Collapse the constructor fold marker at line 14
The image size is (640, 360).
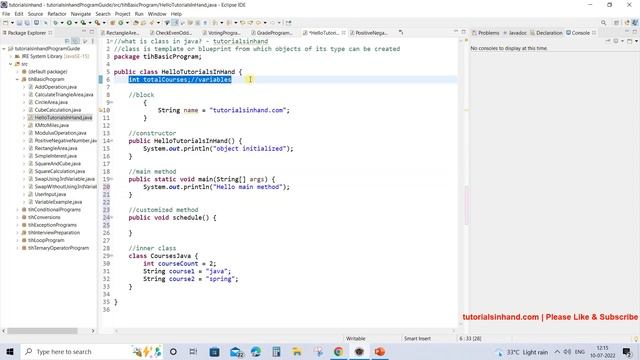click(x=112, y=141)
